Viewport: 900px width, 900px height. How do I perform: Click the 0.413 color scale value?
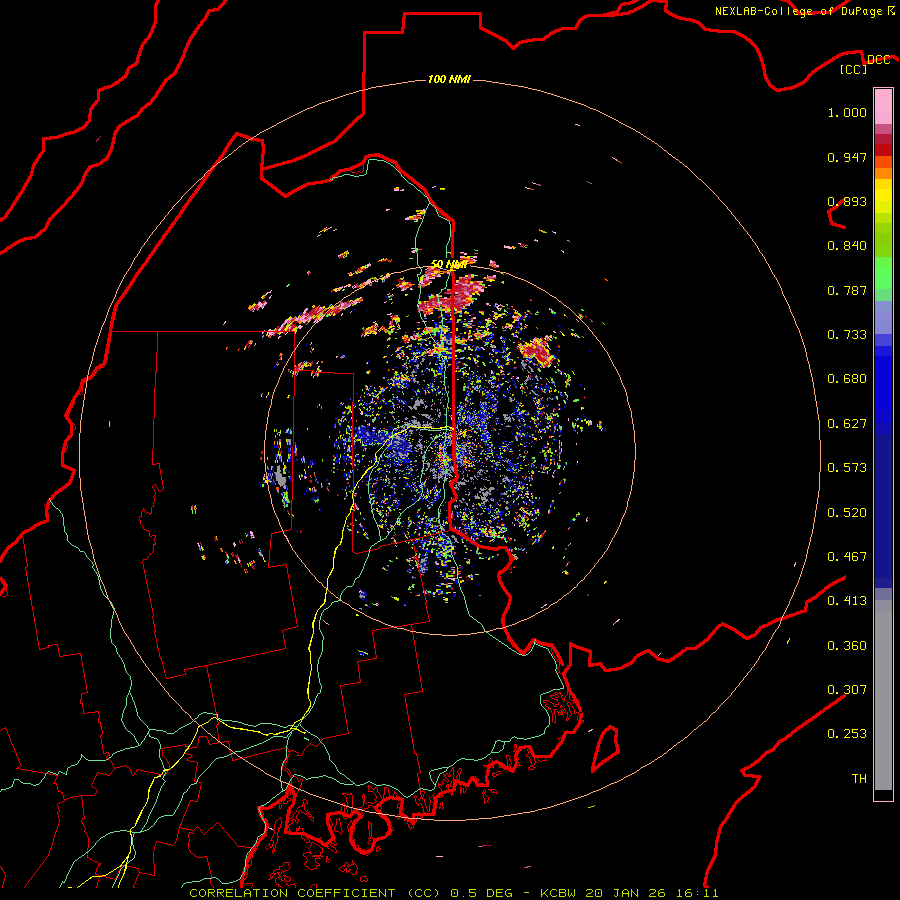tap(847, 601)
